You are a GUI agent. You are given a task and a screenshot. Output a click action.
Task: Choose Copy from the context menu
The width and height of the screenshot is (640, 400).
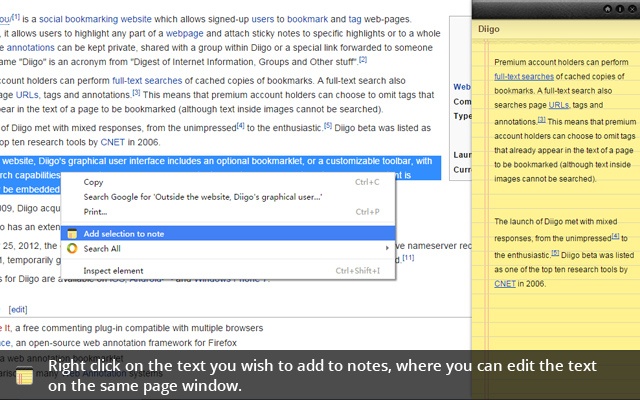point(228,182)
